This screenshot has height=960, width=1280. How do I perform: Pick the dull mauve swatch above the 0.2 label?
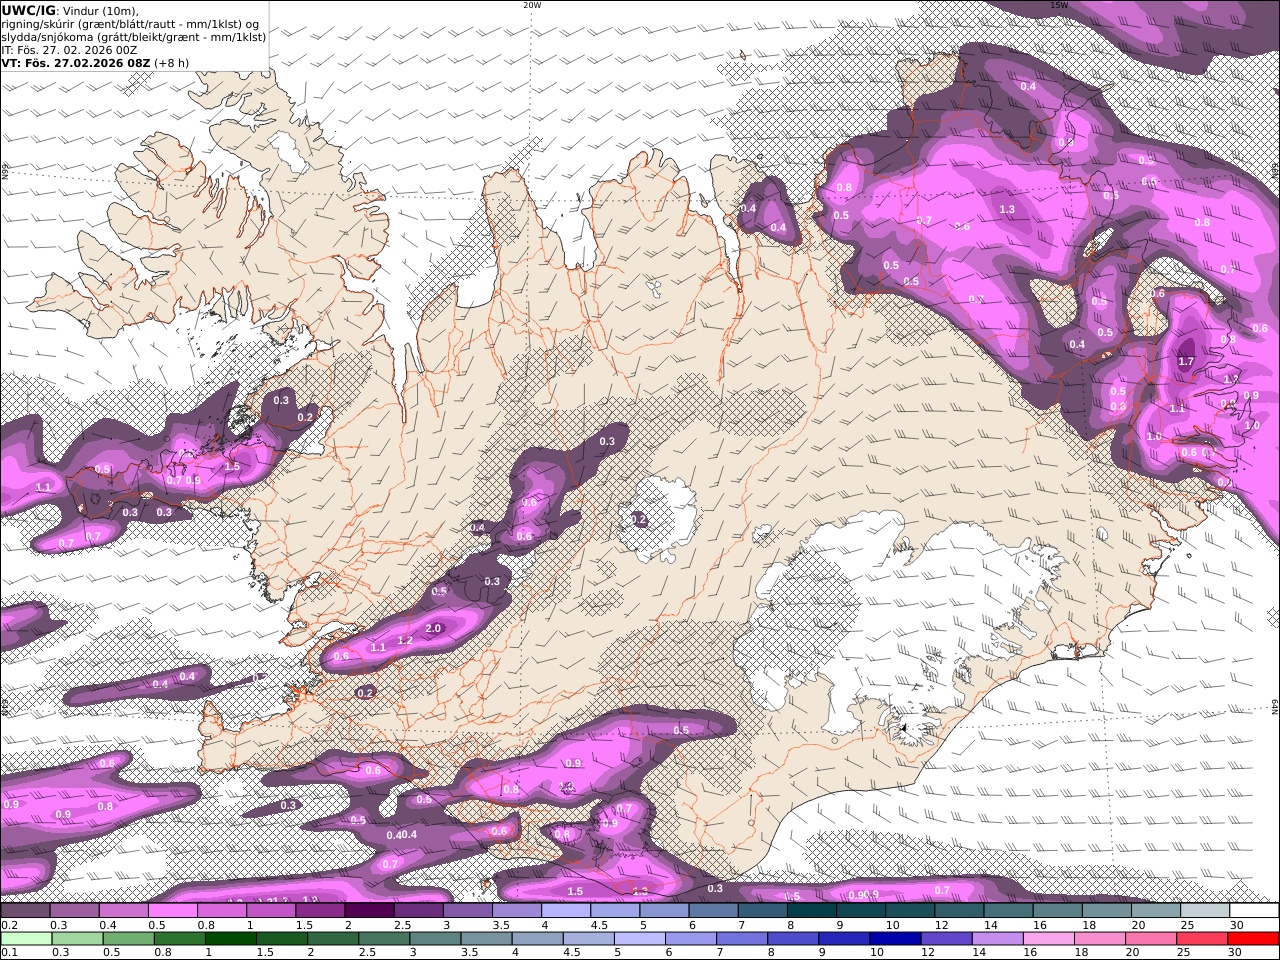pos(25,911)
